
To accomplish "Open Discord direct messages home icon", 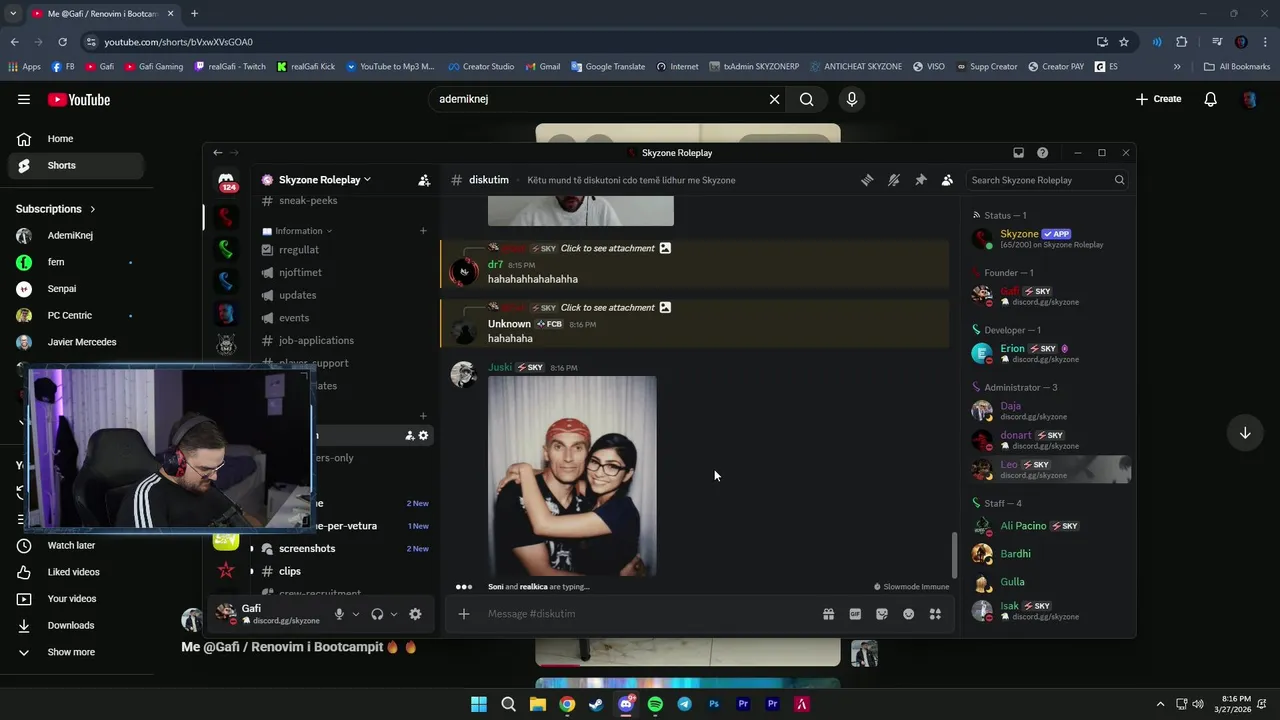I will coord(227,181).
